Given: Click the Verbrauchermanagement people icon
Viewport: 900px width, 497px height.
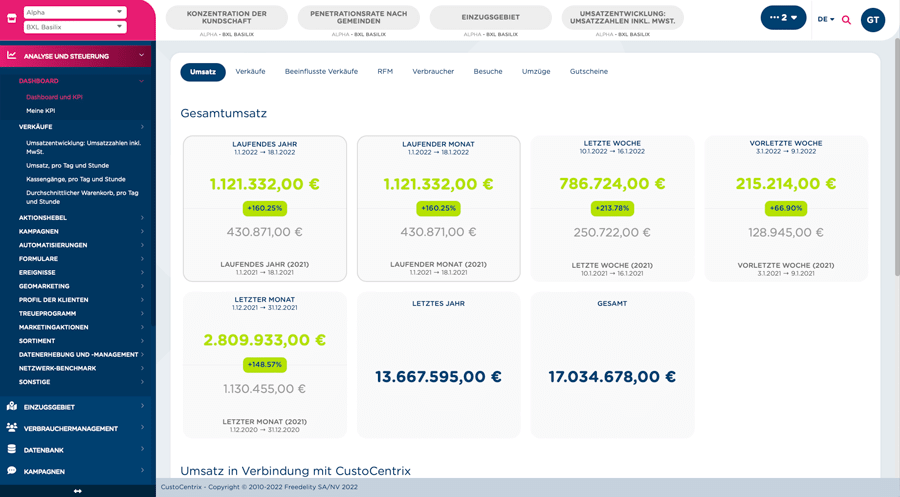Looking at the screenshot, I should (11, 428).
